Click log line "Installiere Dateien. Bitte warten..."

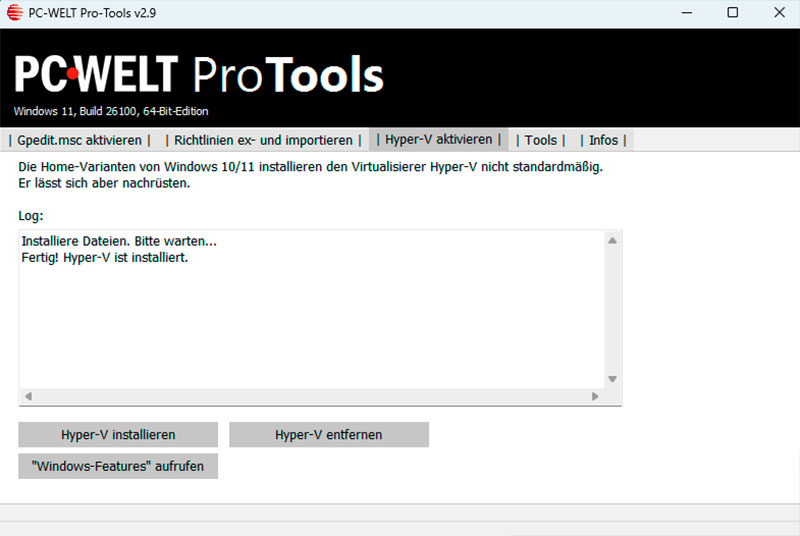[x=119, y=241]
